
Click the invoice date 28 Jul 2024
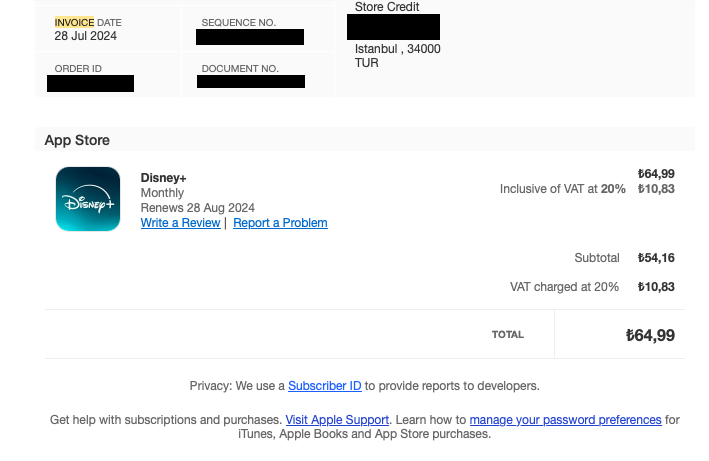(x=85, y=36)
